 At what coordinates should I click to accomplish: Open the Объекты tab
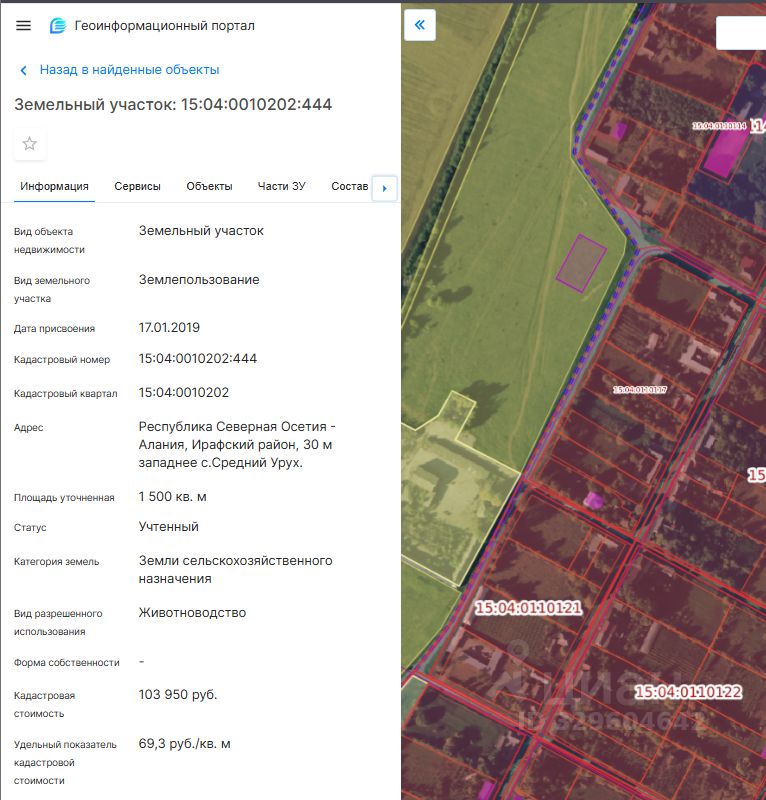209,186
